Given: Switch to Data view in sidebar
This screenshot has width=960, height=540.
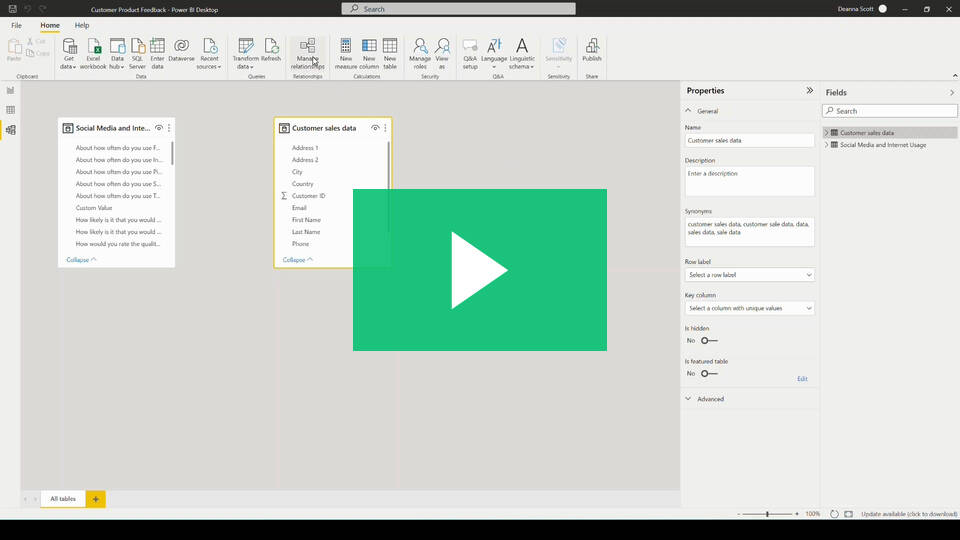Looking at the screenshot, I should point(10,110).
